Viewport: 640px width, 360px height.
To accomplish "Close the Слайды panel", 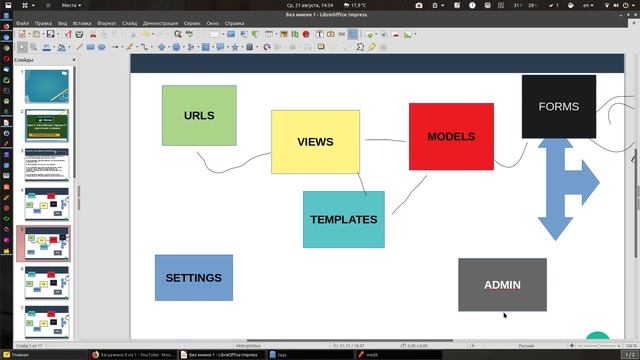I will tap(74, 60).
